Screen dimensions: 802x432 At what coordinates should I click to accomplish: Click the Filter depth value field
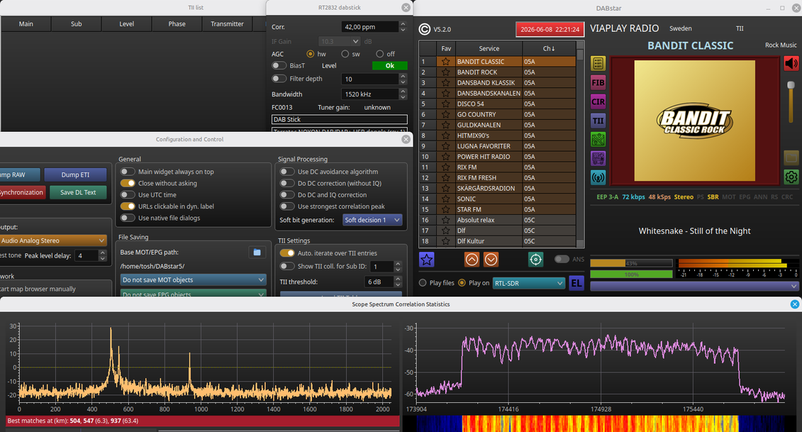coord(370,79)
